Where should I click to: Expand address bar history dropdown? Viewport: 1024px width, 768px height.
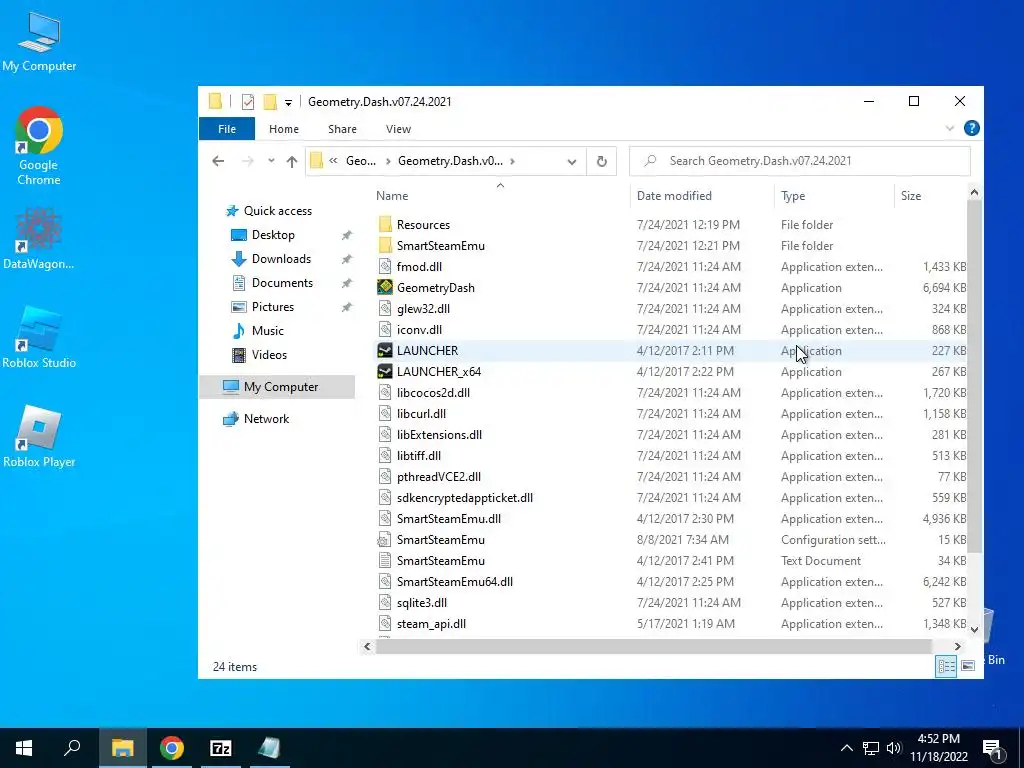pyautogui.click(x=571, y=161)
